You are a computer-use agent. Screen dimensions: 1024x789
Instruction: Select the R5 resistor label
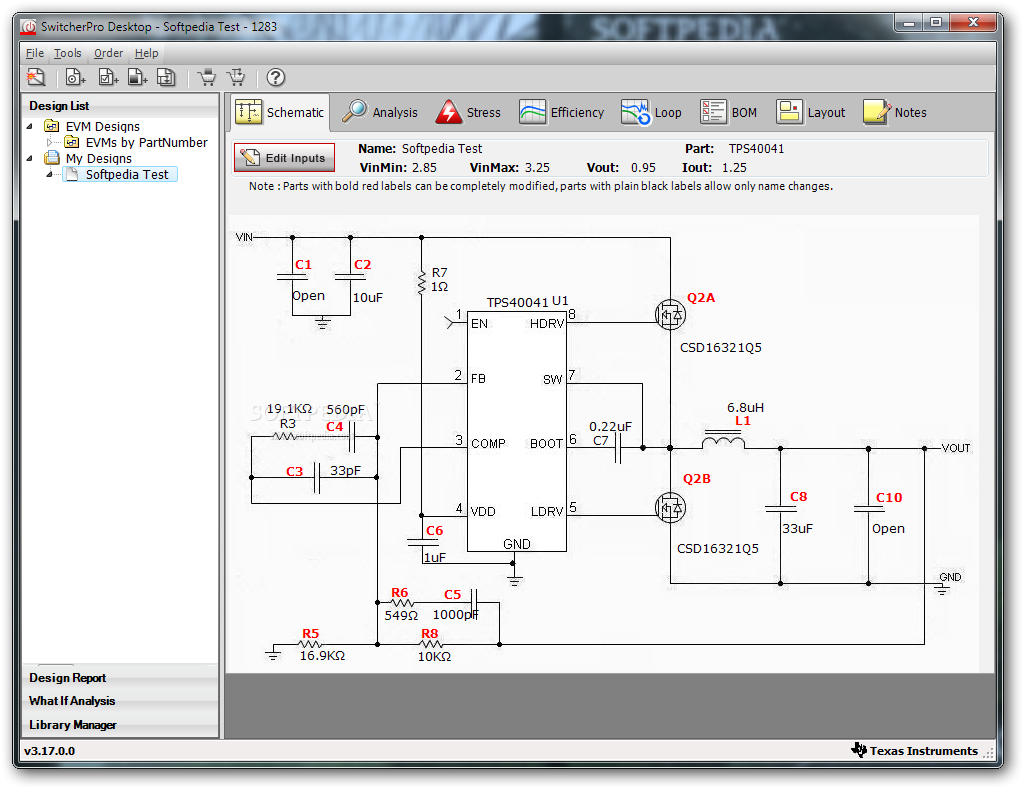pos(310,633)
